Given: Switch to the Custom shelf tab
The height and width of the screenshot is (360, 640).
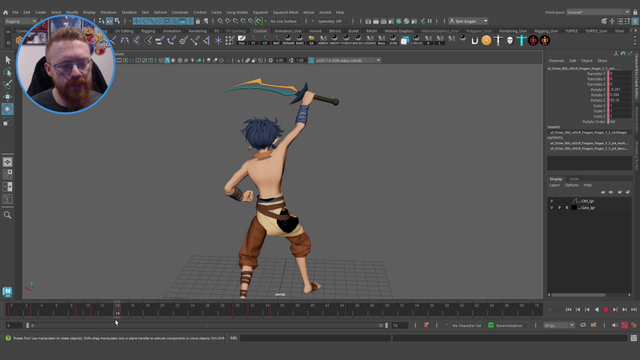Looking at the screenshot, I should click(x=260, y=31).
